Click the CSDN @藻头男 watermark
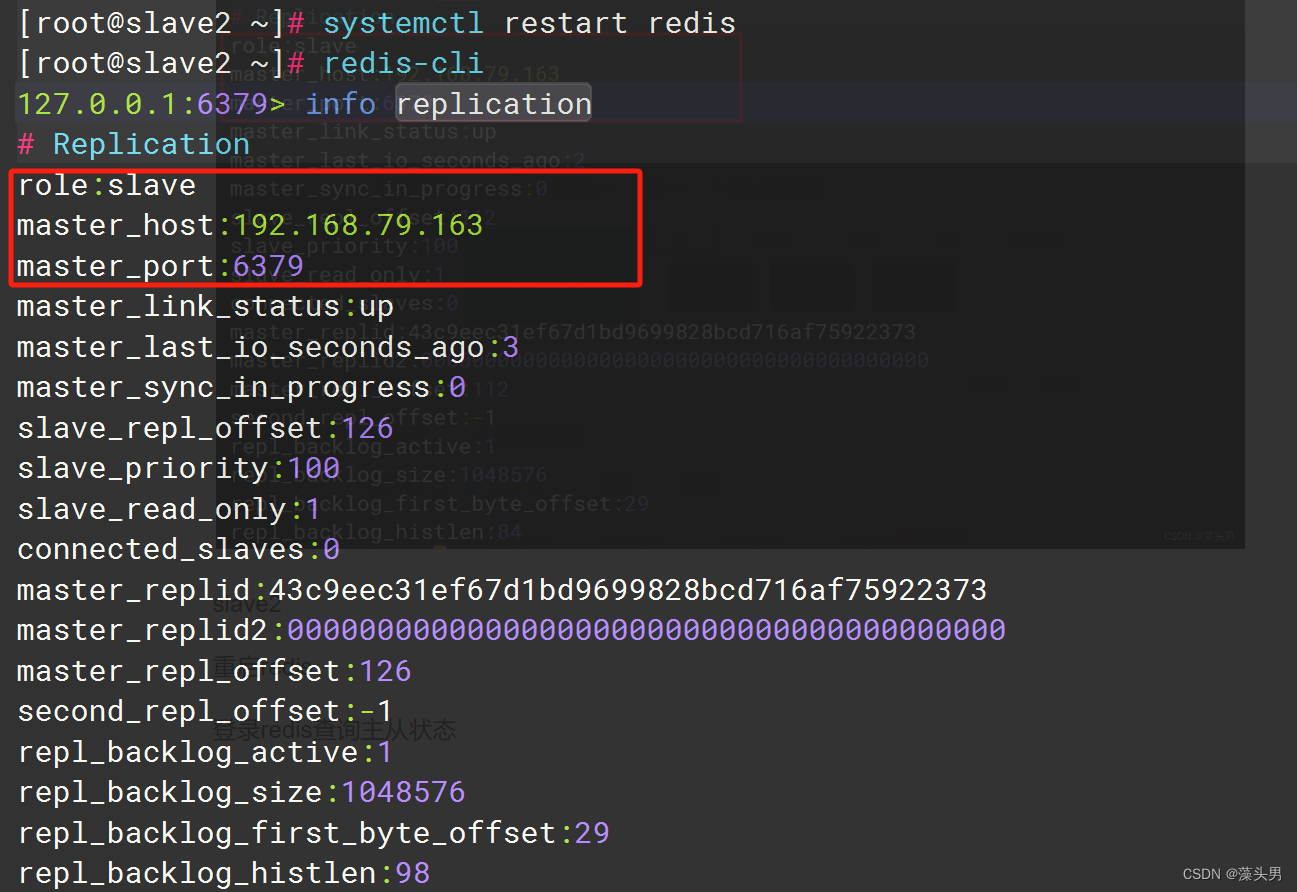Viewport: 1297px width, 892px height. 1235,873
